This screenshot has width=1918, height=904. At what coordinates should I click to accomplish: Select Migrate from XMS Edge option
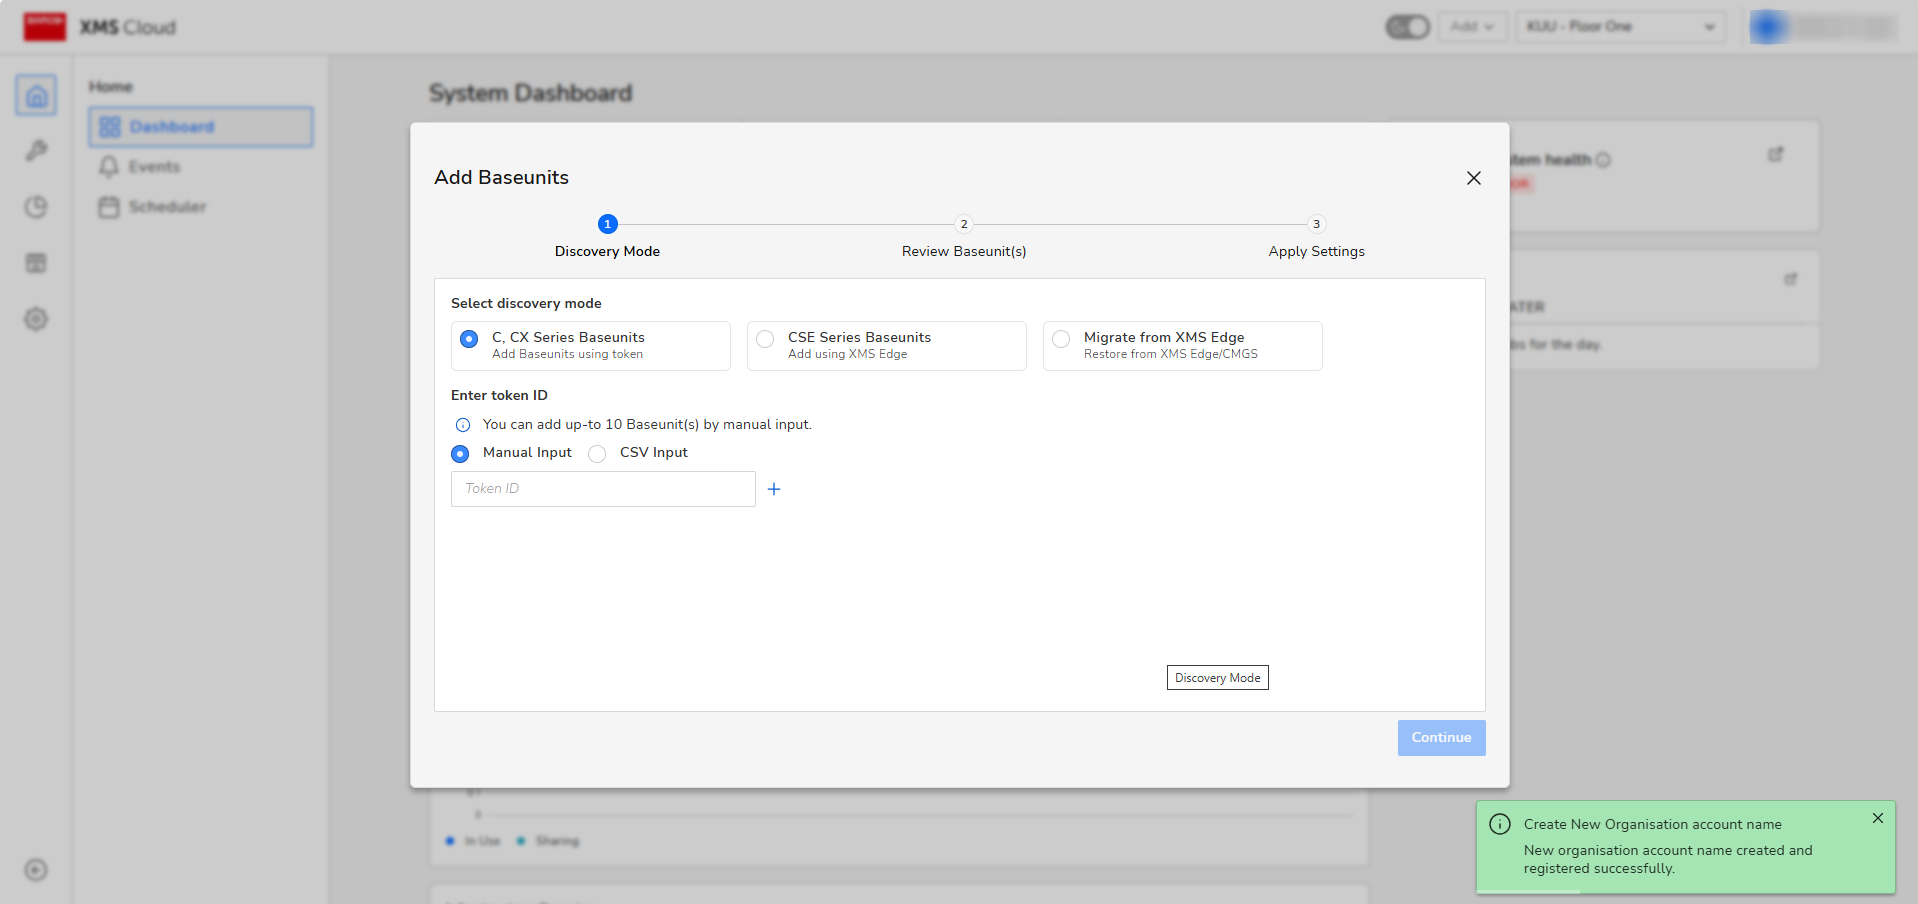pyautogui.click(x=1061, y=339)
